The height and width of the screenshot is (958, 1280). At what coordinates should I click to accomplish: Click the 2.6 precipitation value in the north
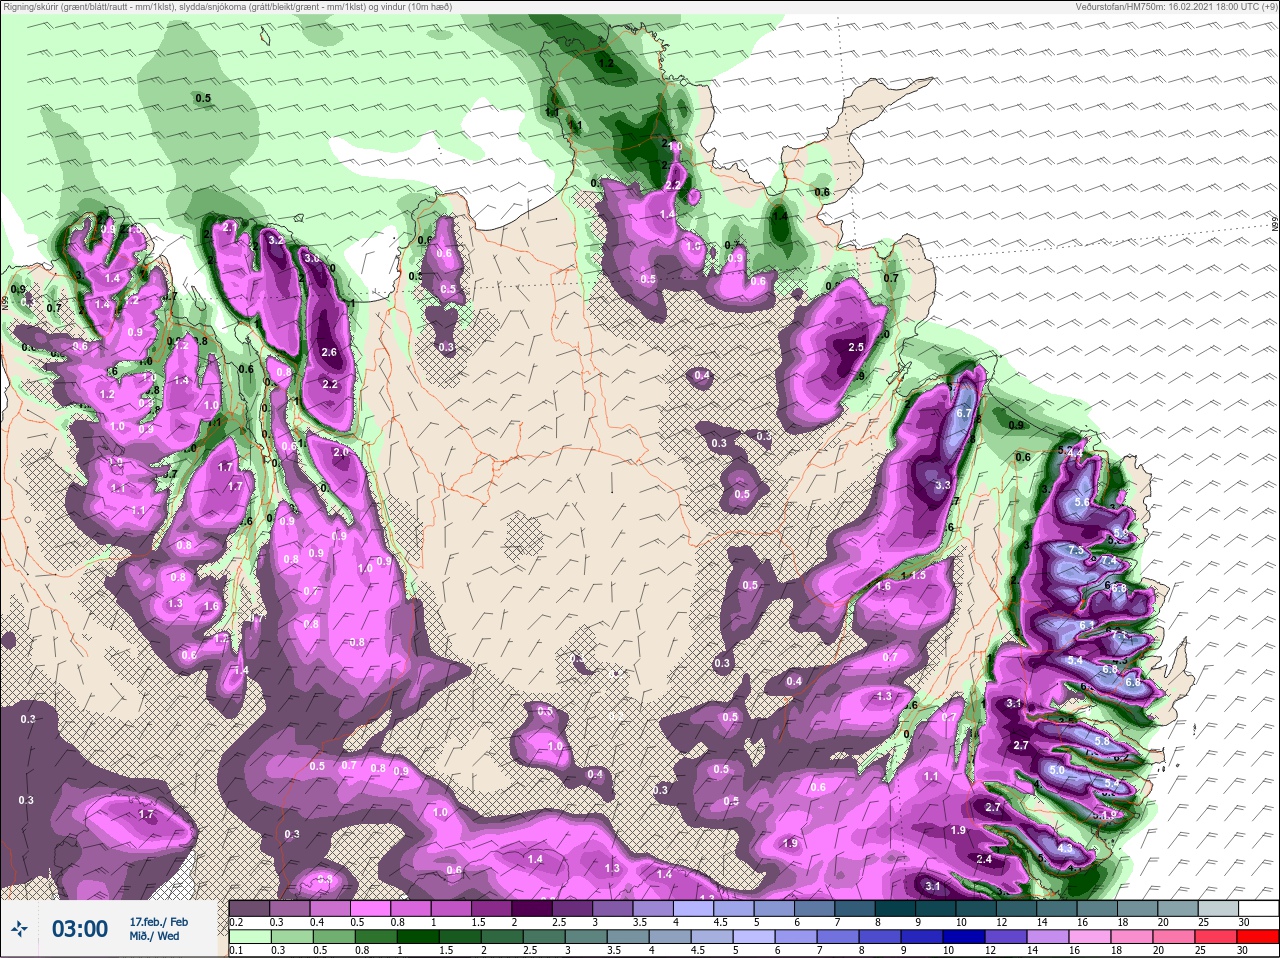coord(330,352)
